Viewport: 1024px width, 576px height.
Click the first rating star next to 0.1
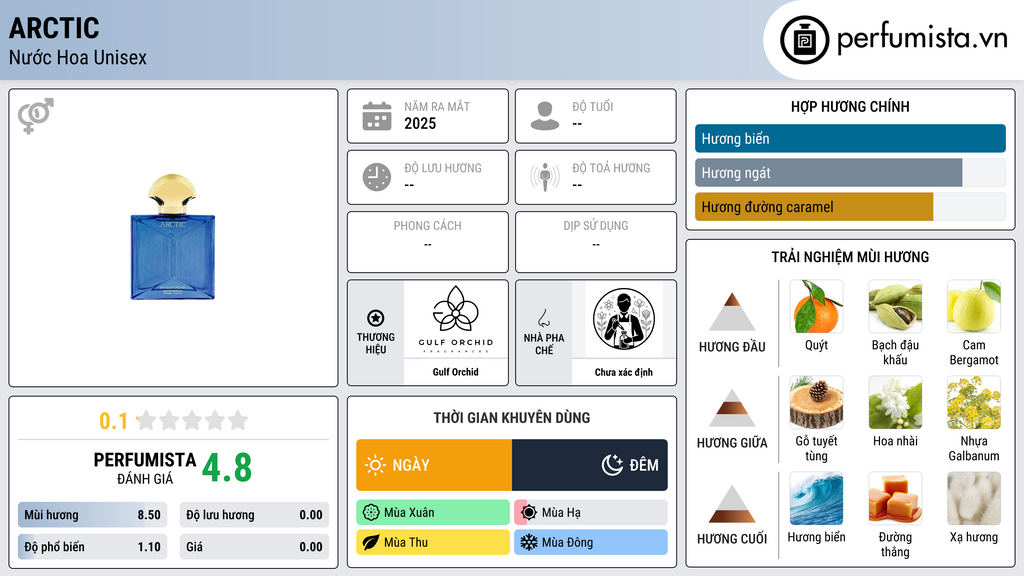click(147, 420)
